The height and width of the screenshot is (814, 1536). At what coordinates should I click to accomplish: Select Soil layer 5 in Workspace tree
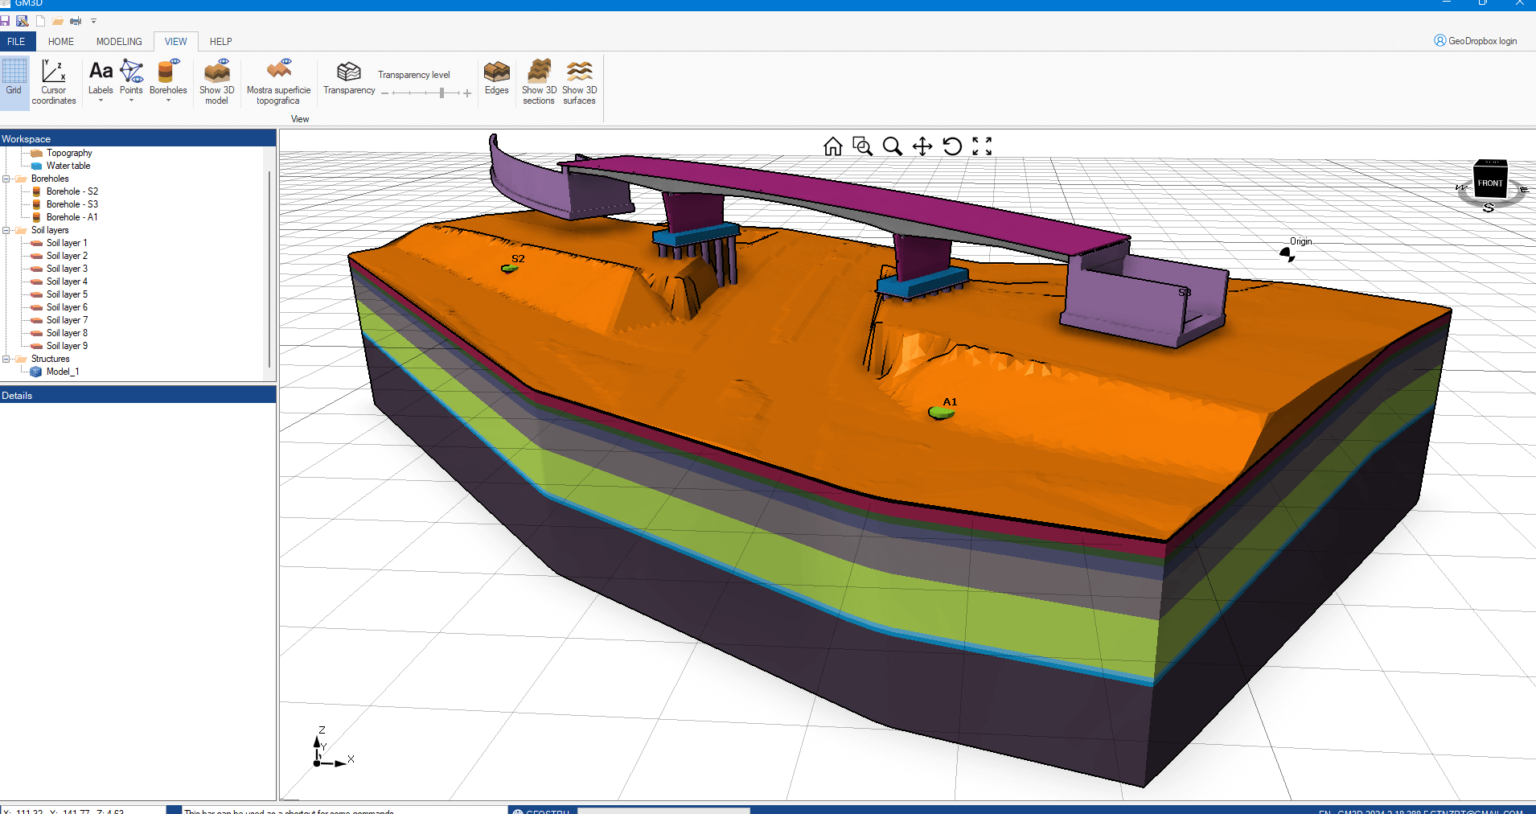66,295
